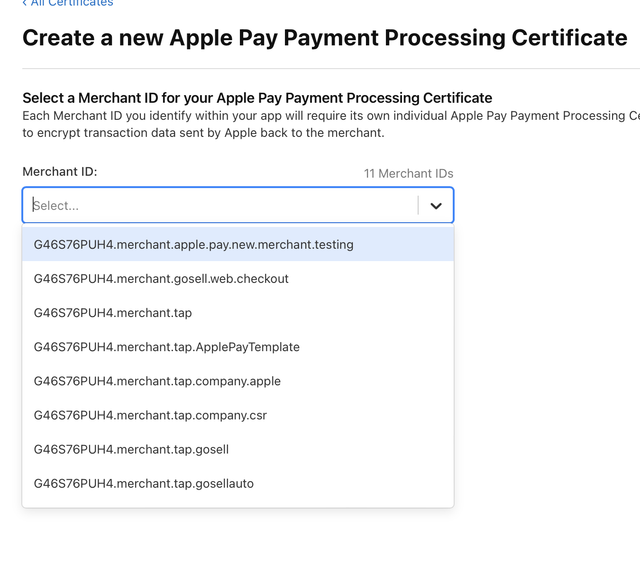Screen dimensions: 640x562
Task: Select G46S76PUH4.merchant.tap option
Action: pyautogui.click(x=238, y=313)
